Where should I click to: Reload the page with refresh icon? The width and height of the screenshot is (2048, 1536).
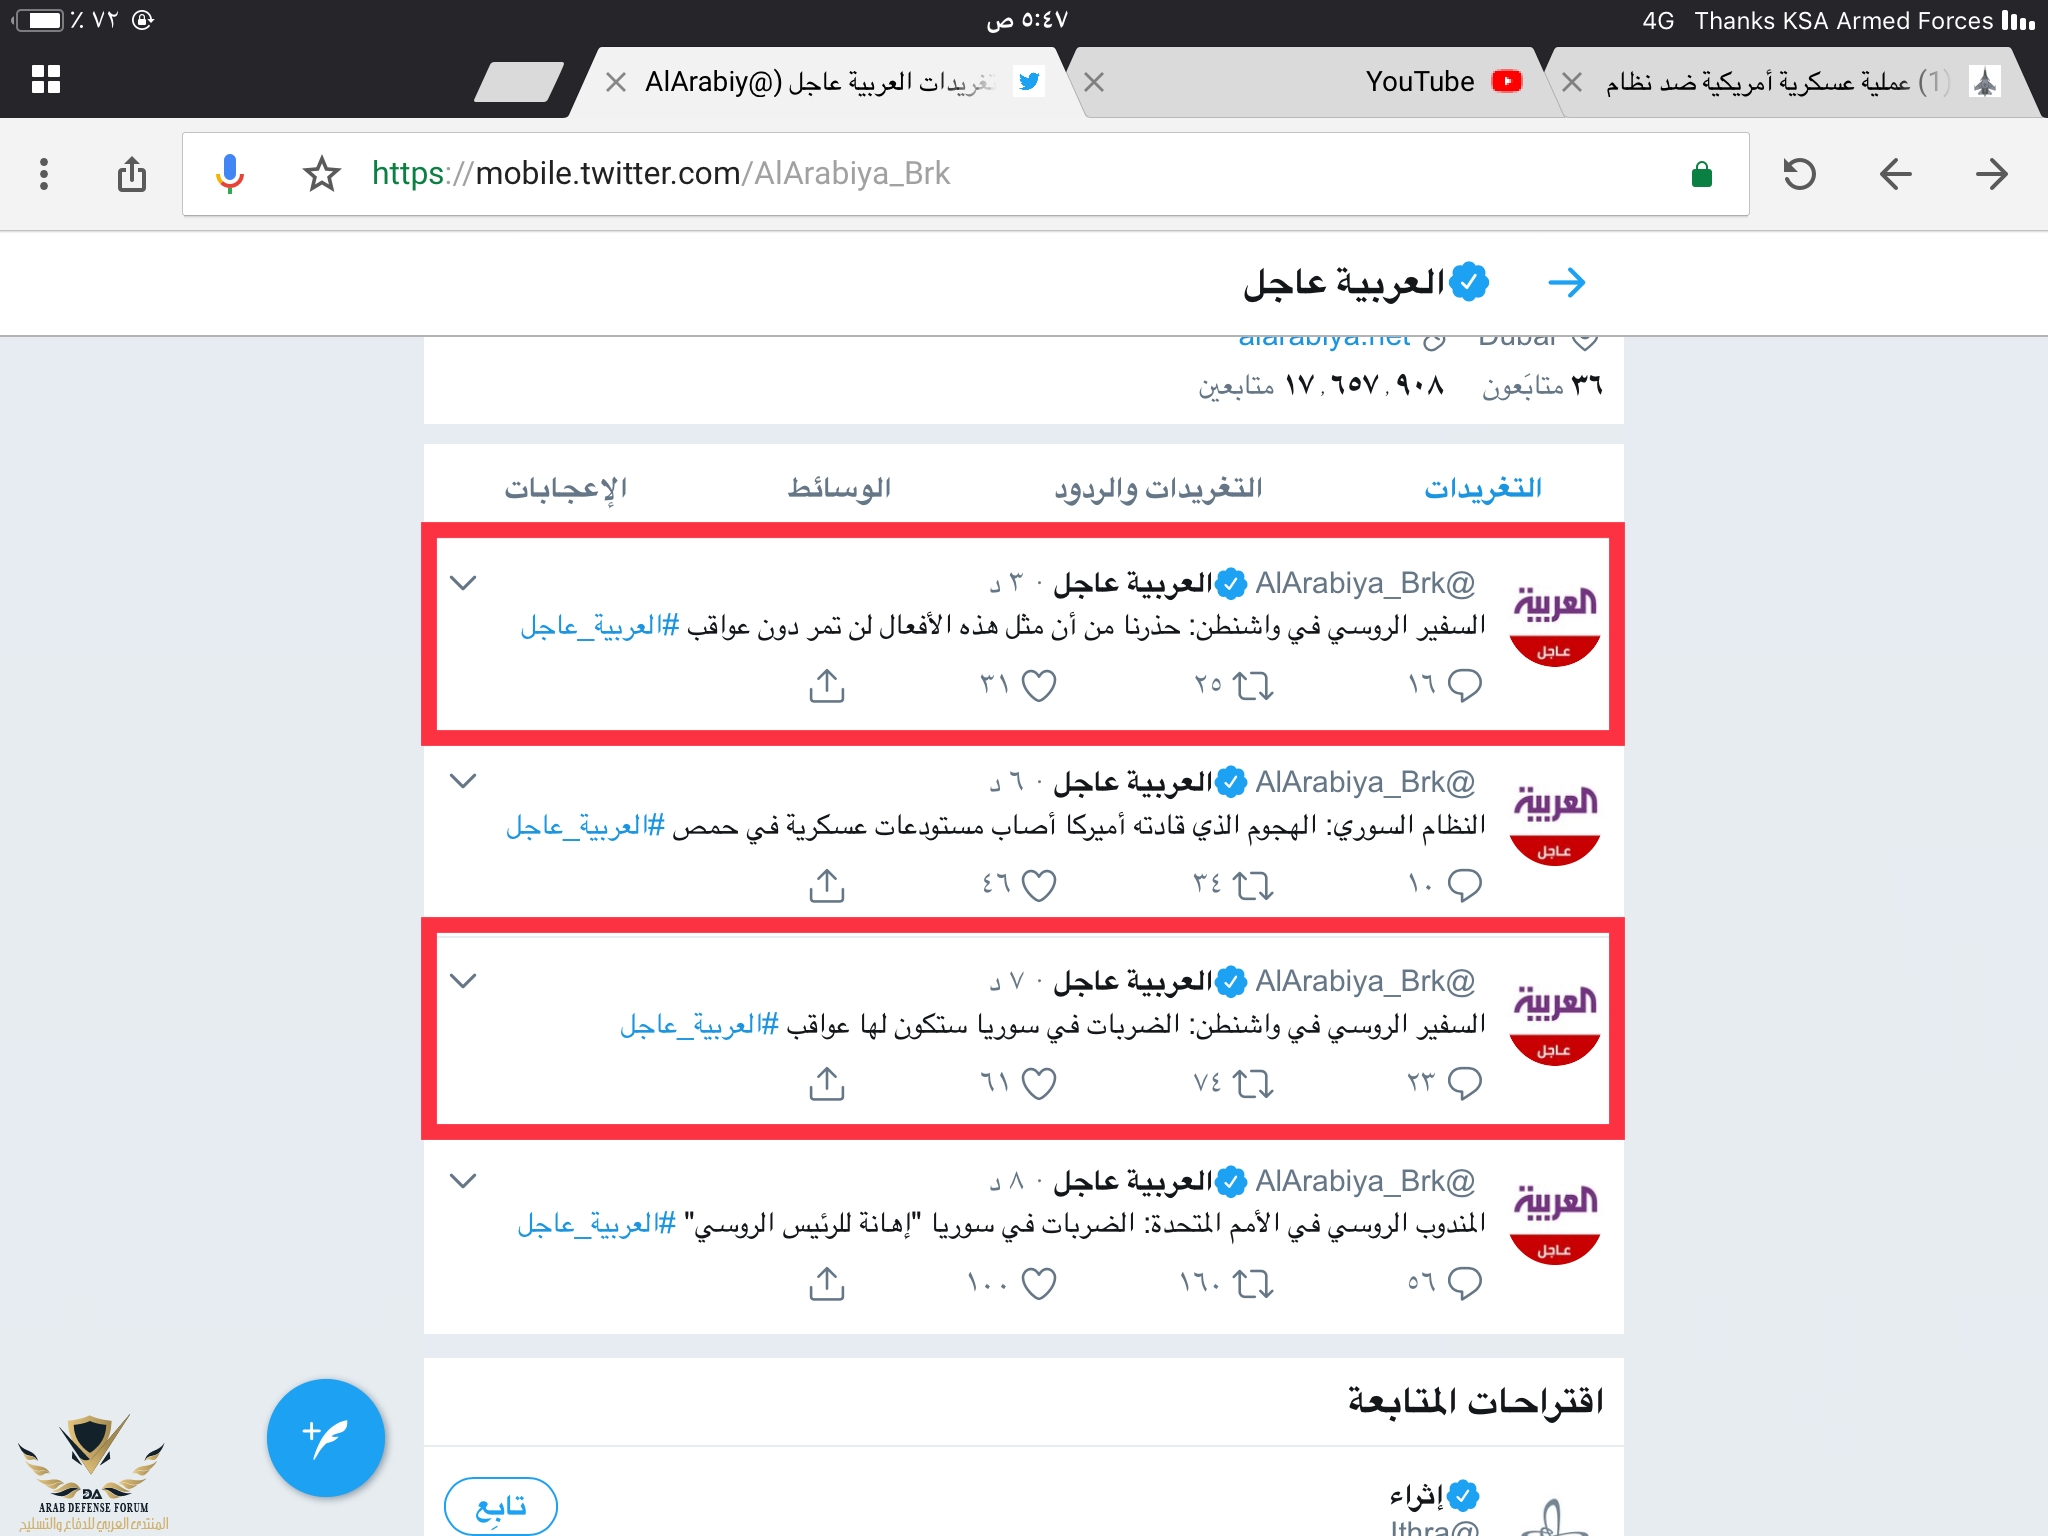(x=1799, y=174)
